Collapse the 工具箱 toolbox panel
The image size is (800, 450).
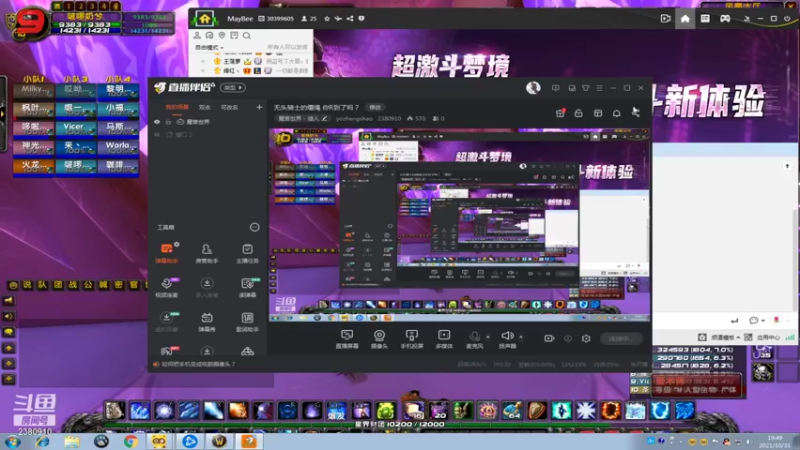(254, 227)
